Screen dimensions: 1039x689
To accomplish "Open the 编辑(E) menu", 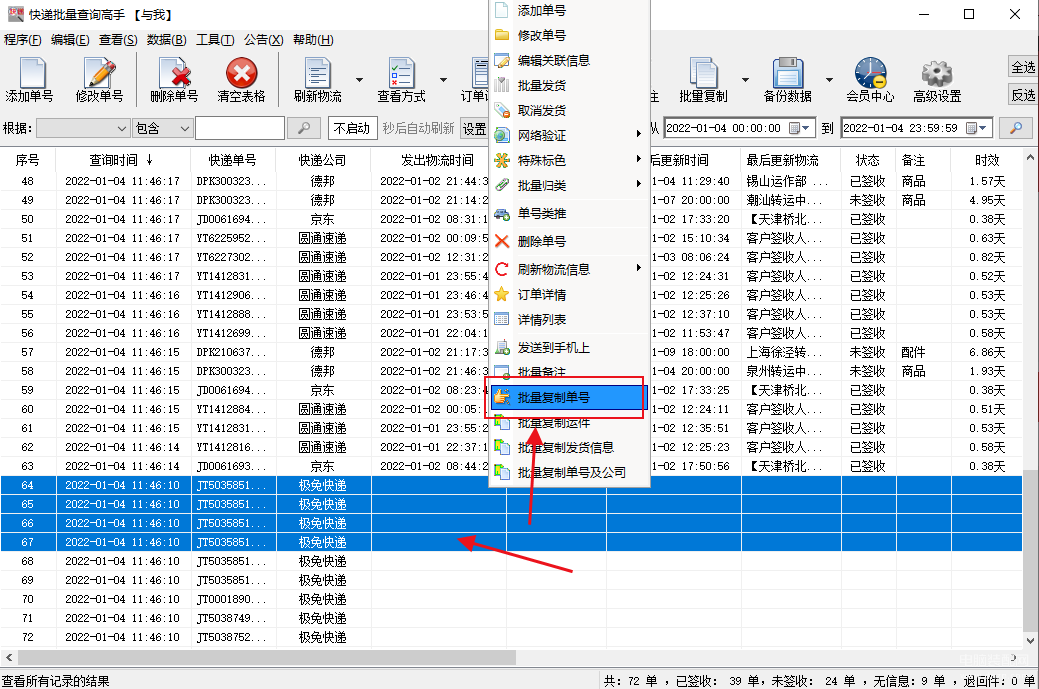I will 70,40.
